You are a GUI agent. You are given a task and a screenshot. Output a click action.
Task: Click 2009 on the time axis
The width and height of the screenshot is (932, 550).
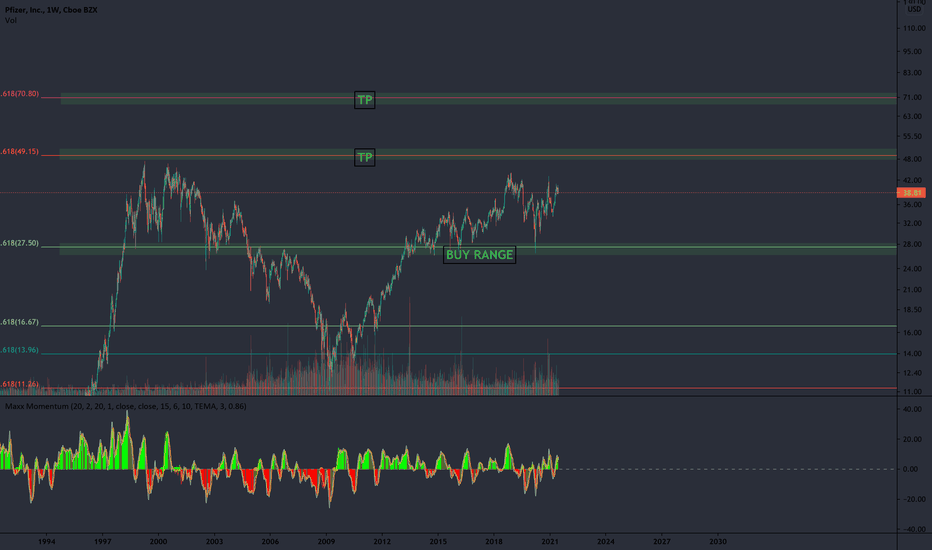tap(326, 542)
